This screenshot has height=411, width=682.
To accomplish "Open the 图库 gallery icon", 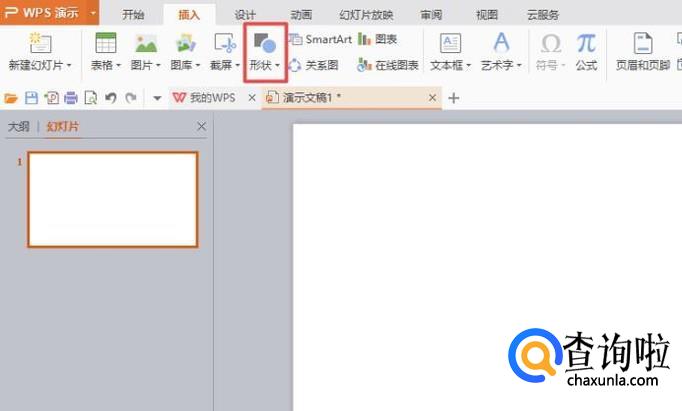I will [x=185, y=43].
